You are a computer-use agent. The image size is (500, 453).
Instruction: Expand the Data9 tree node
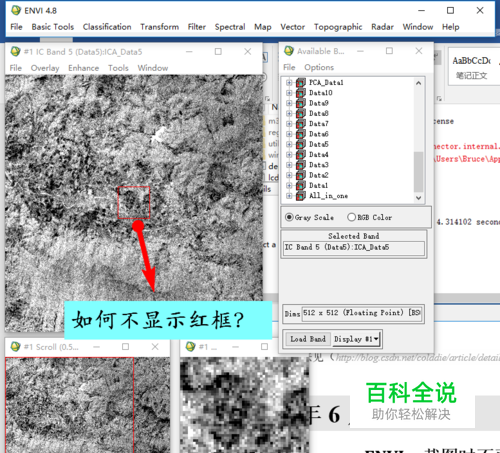coord(289,103)
